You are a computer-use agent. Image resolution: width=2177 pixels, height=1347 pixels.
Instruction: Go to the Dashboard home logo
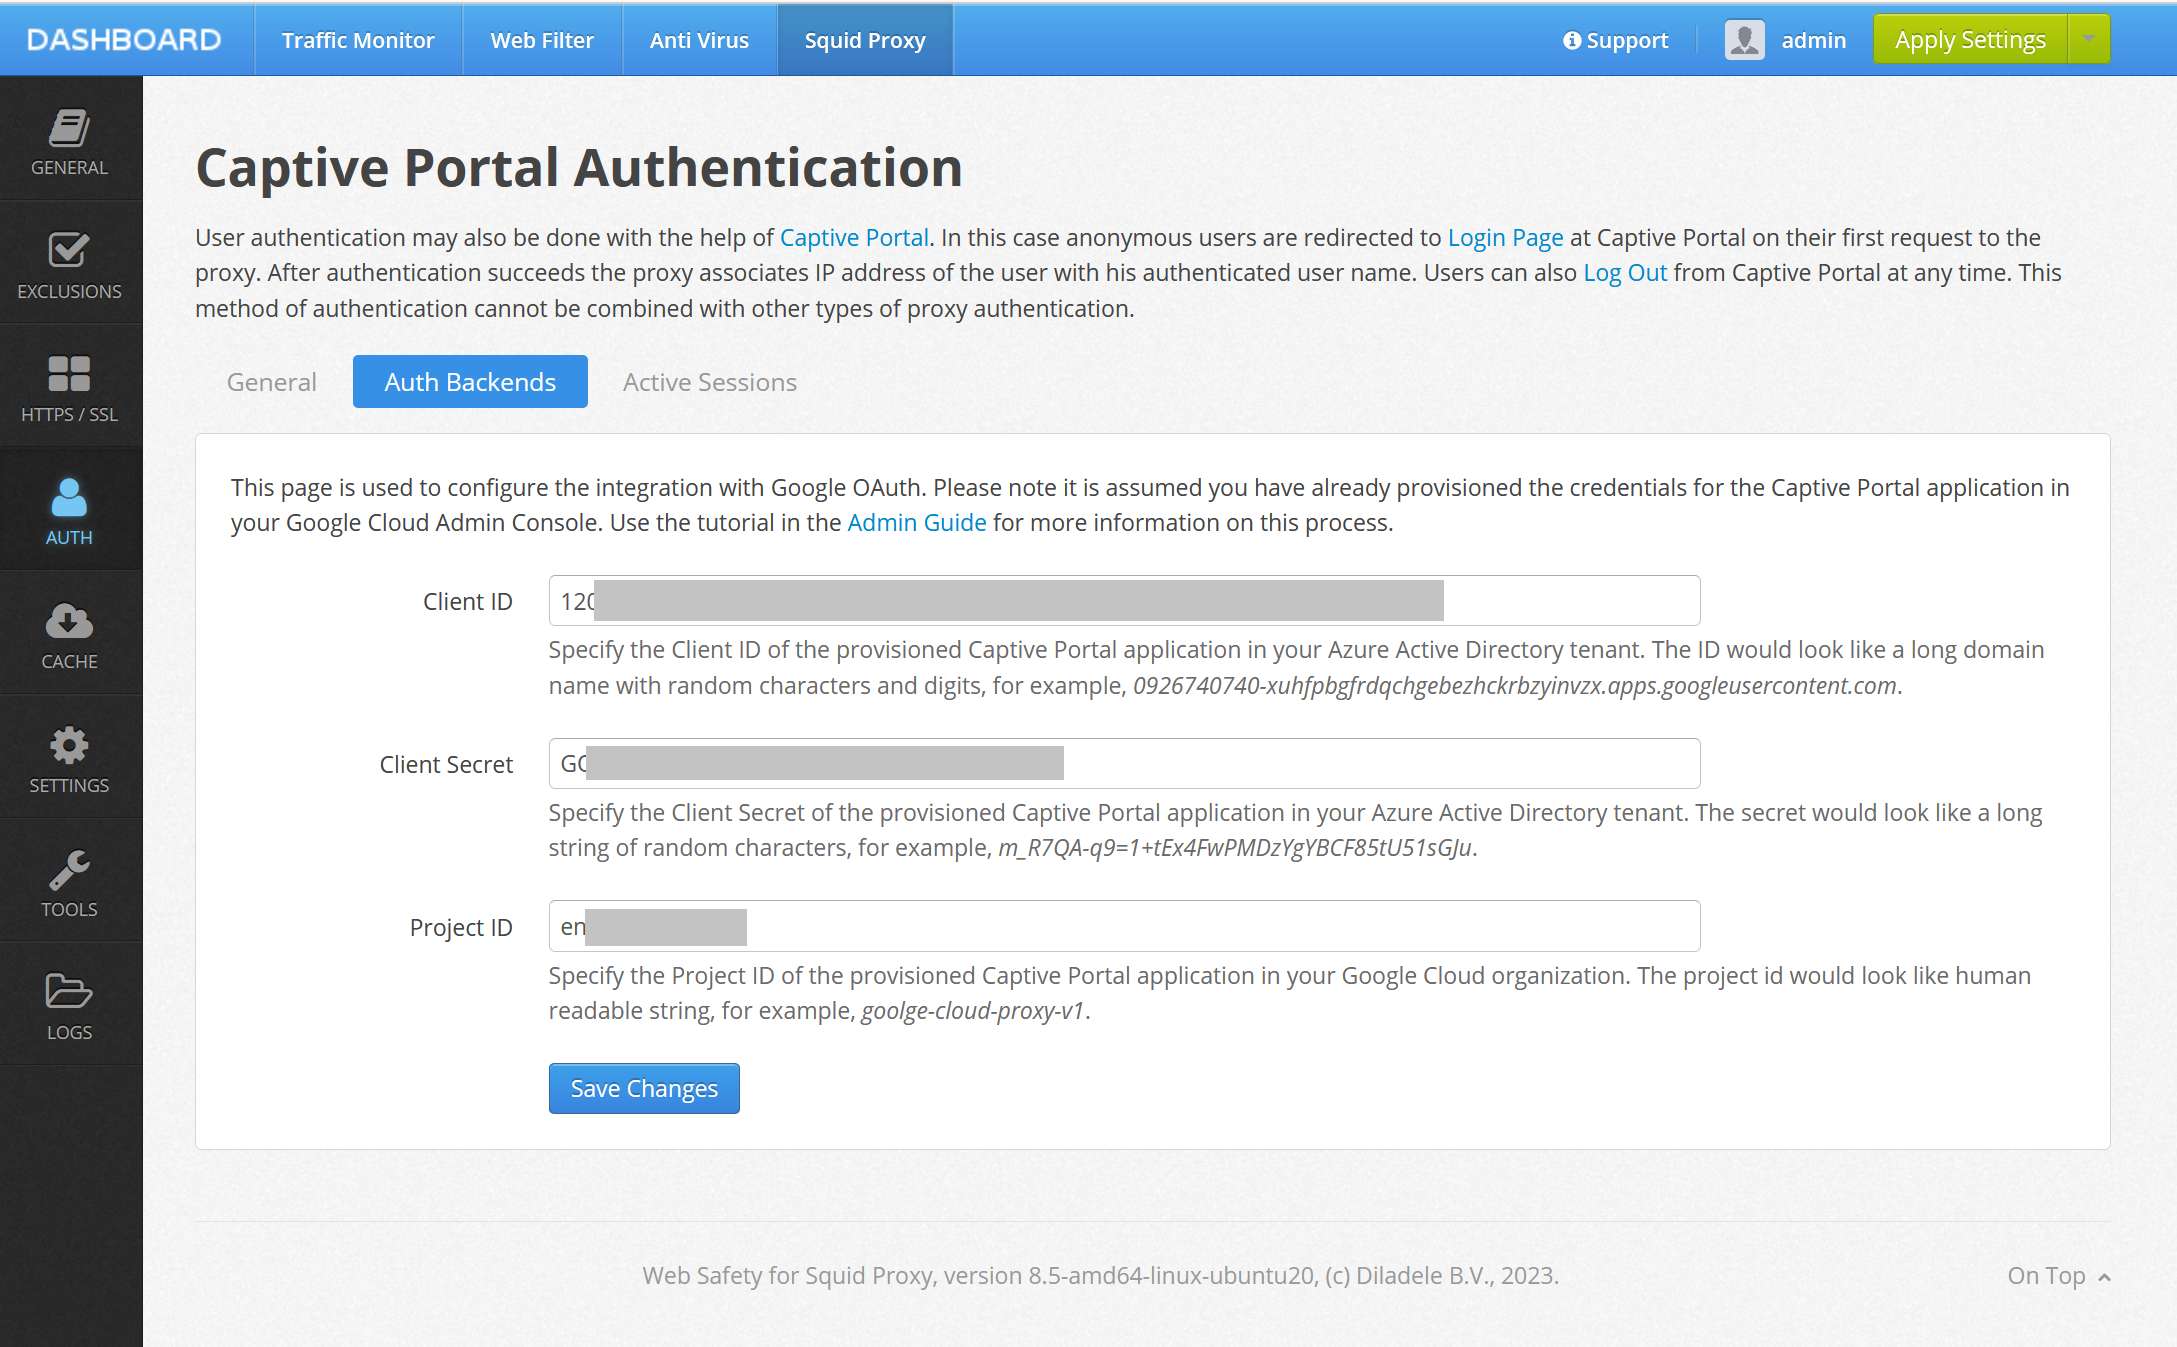pyautogui.click(x=124, y=40)
